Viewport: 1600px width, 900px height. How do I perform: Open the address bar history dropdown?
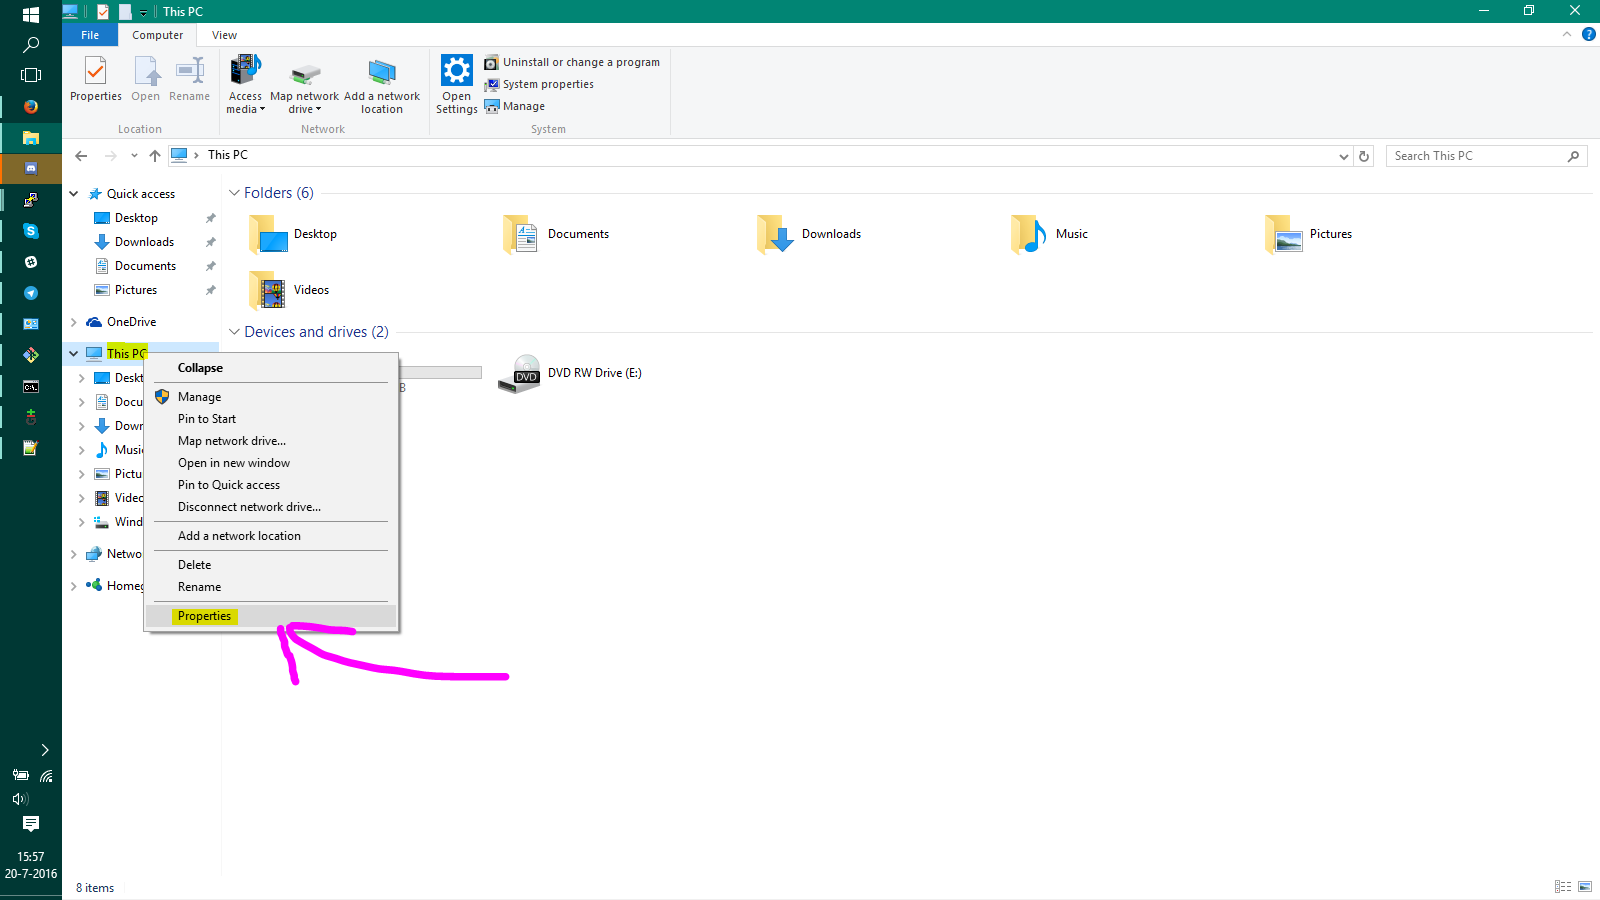[1344, 156]
